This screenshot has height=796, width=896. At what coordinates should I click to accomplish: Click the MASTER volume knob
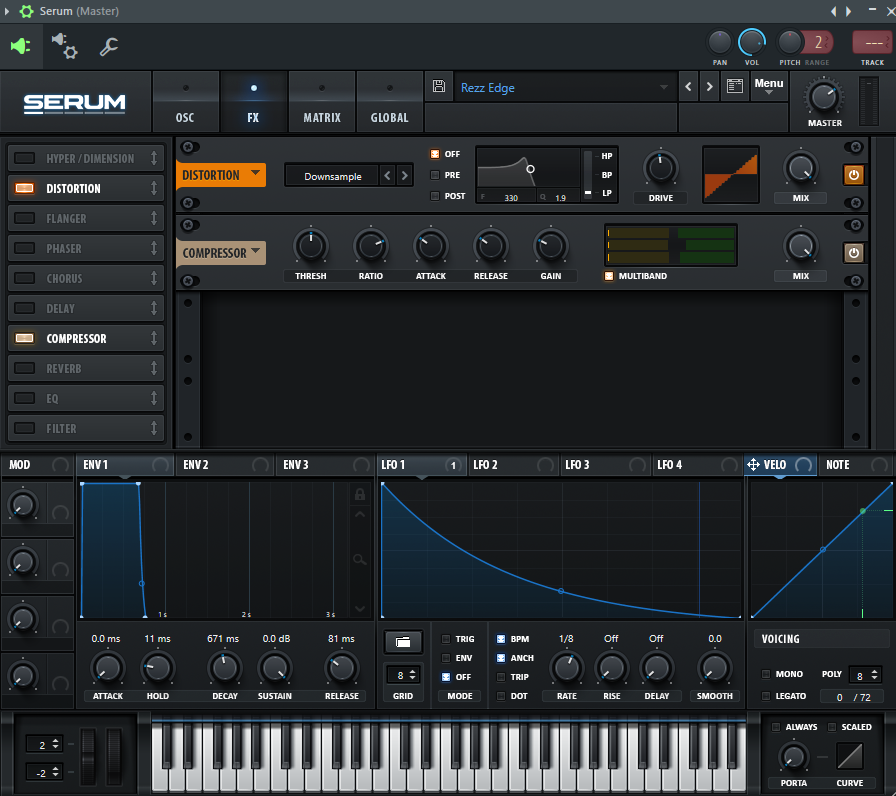(824, 97)
